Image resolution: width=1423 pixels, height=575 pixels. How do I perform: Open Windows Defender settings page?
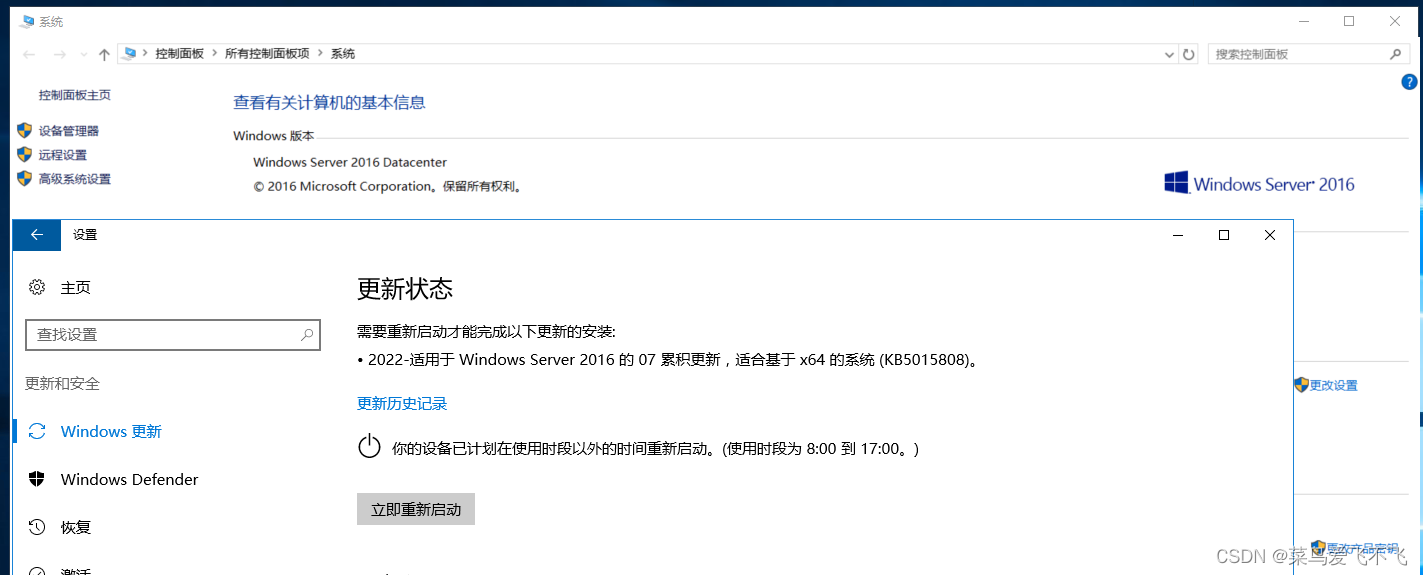pos(130,479)
